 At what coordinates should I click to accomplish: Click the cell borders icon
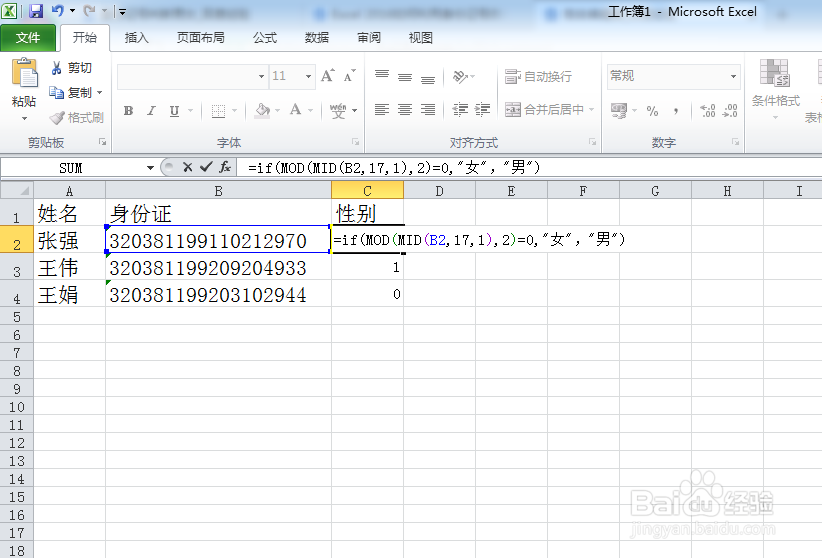point(219,111)
